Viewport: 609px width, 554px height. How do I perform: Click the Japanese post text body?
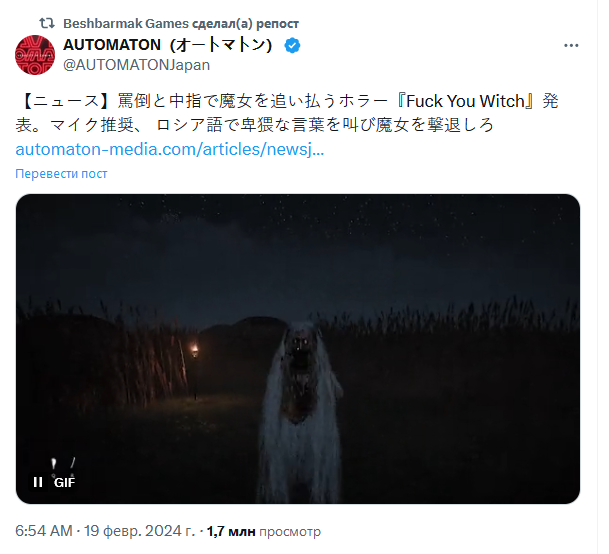click(x=287, y=113)
